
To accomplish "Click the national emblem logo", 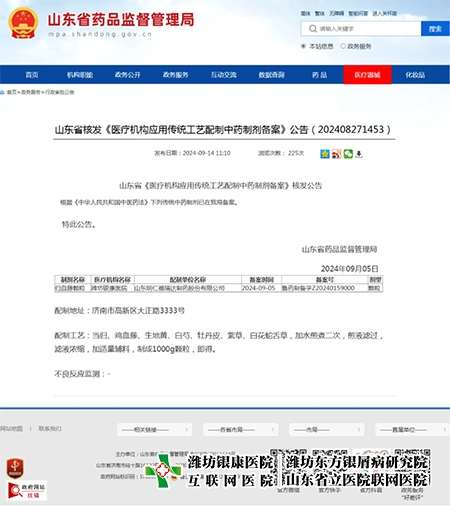I will click(x=23, y=23).
